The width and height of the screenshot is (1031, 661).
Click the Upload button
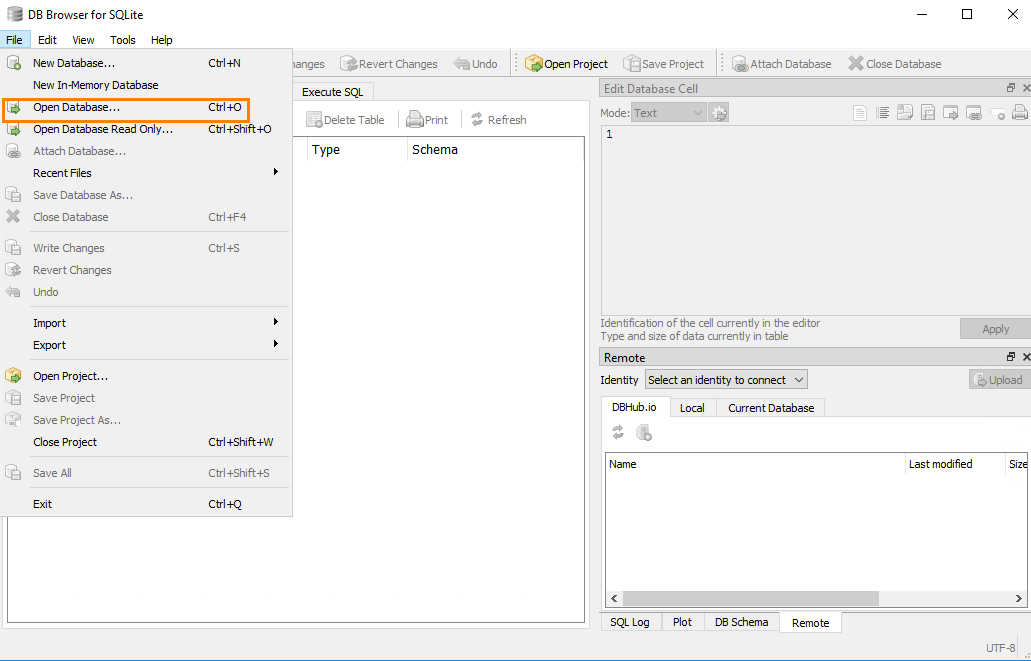coord(1000,380)
